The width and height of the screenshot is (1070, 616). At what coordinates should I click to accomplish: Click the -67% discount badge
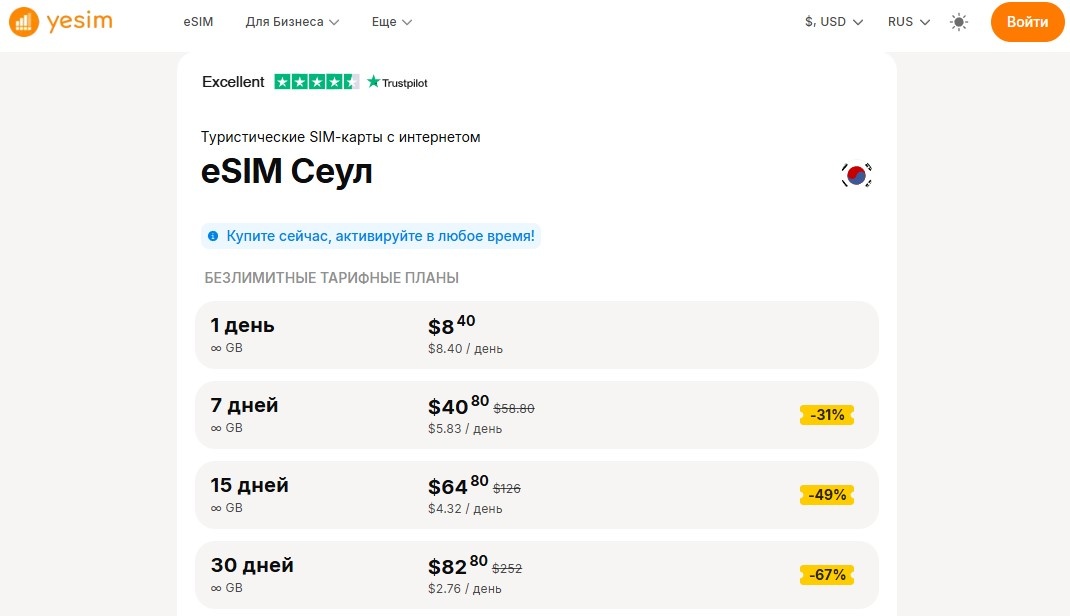tap(827, 575)
